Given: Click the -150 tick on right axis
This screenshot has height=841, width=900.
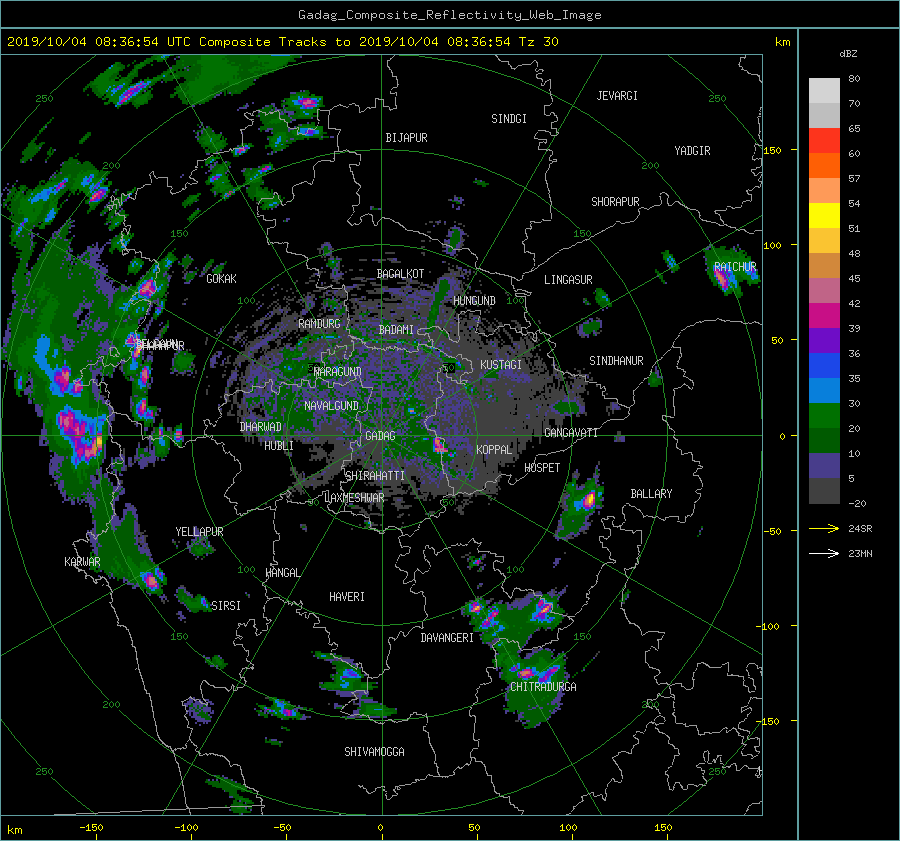Looking at the screenshot, I should click(x=770, y=721).
